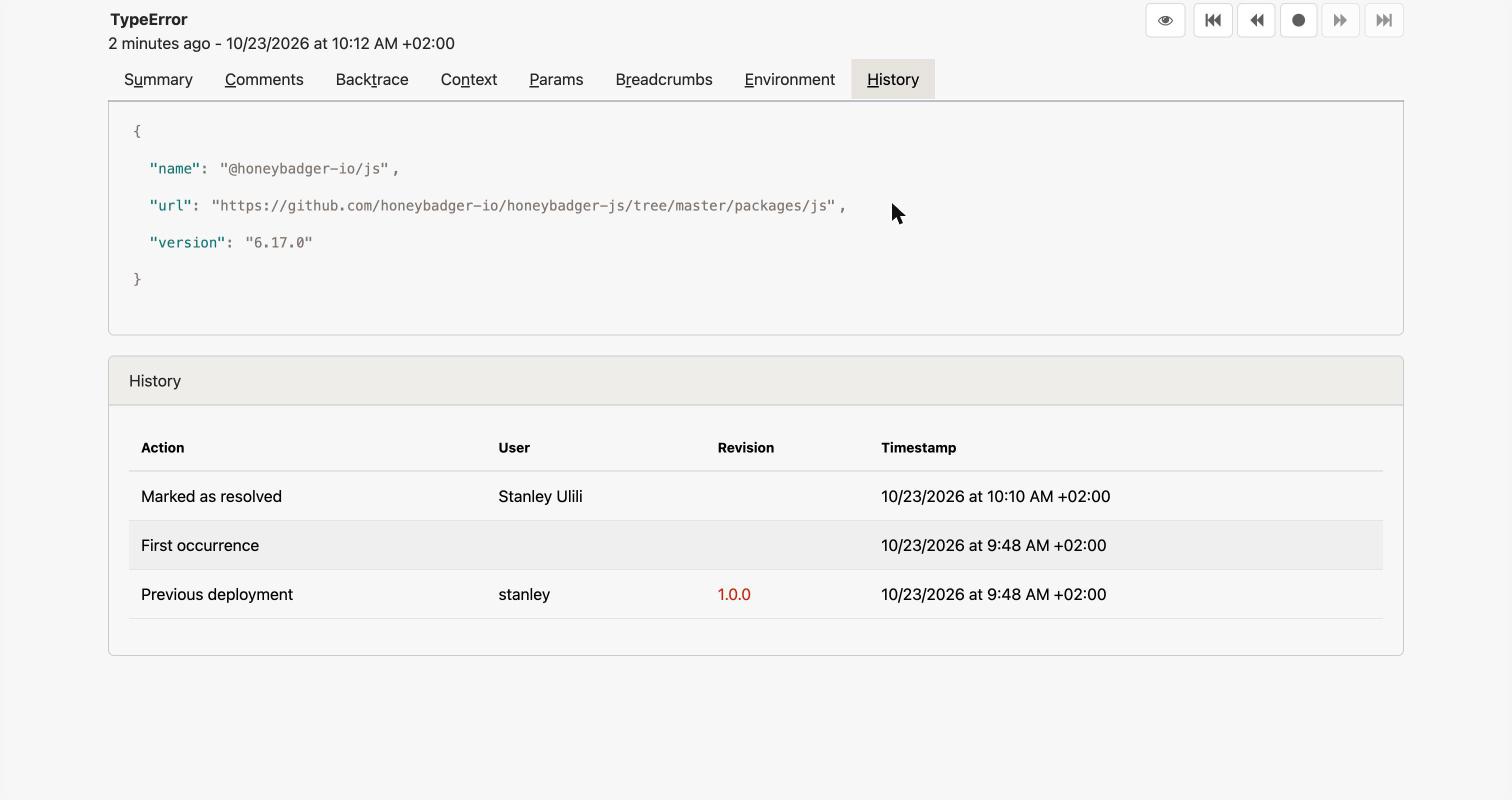Click the History panel heading

155,381
